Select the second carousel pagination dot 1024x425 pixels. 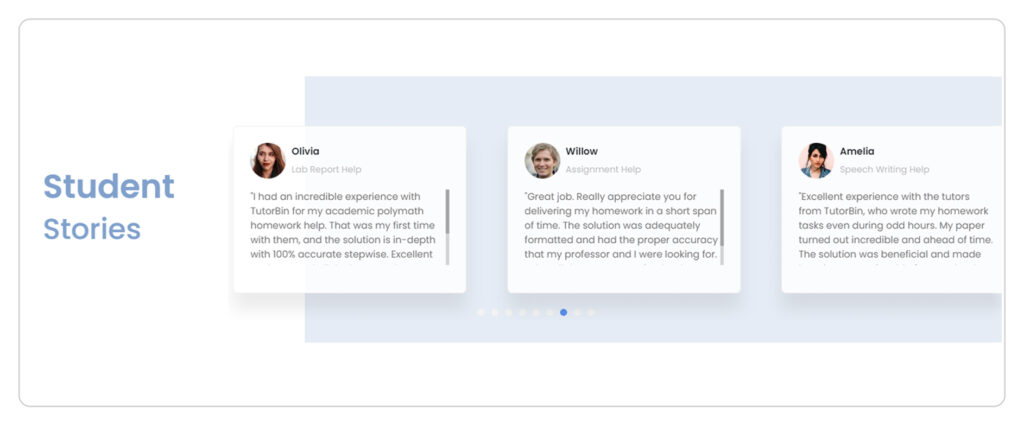coord(495,313)
